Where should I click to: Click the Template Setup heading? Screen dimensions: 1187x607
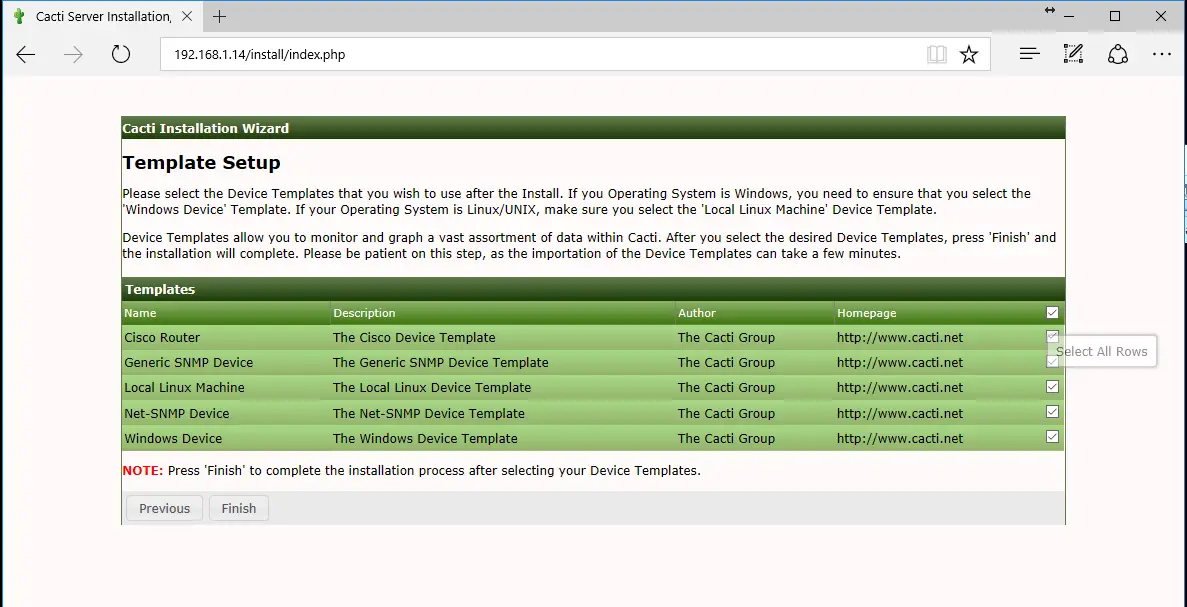(x=201, y=163)
